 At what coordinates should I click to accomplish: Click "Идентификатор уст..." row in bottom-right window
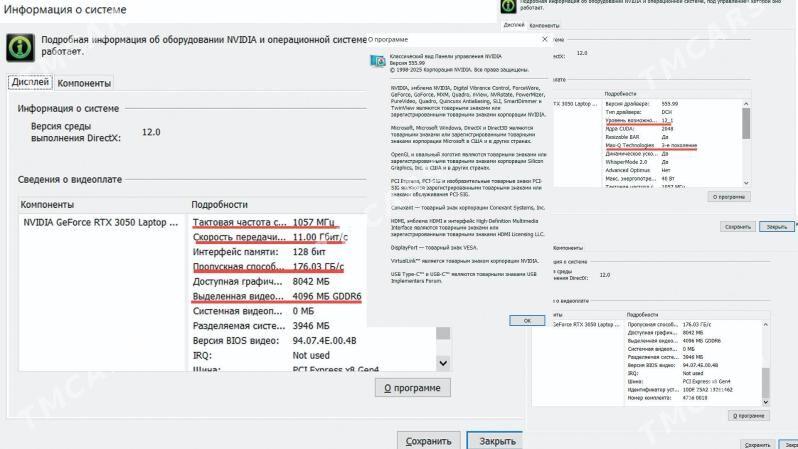(680, 389)
